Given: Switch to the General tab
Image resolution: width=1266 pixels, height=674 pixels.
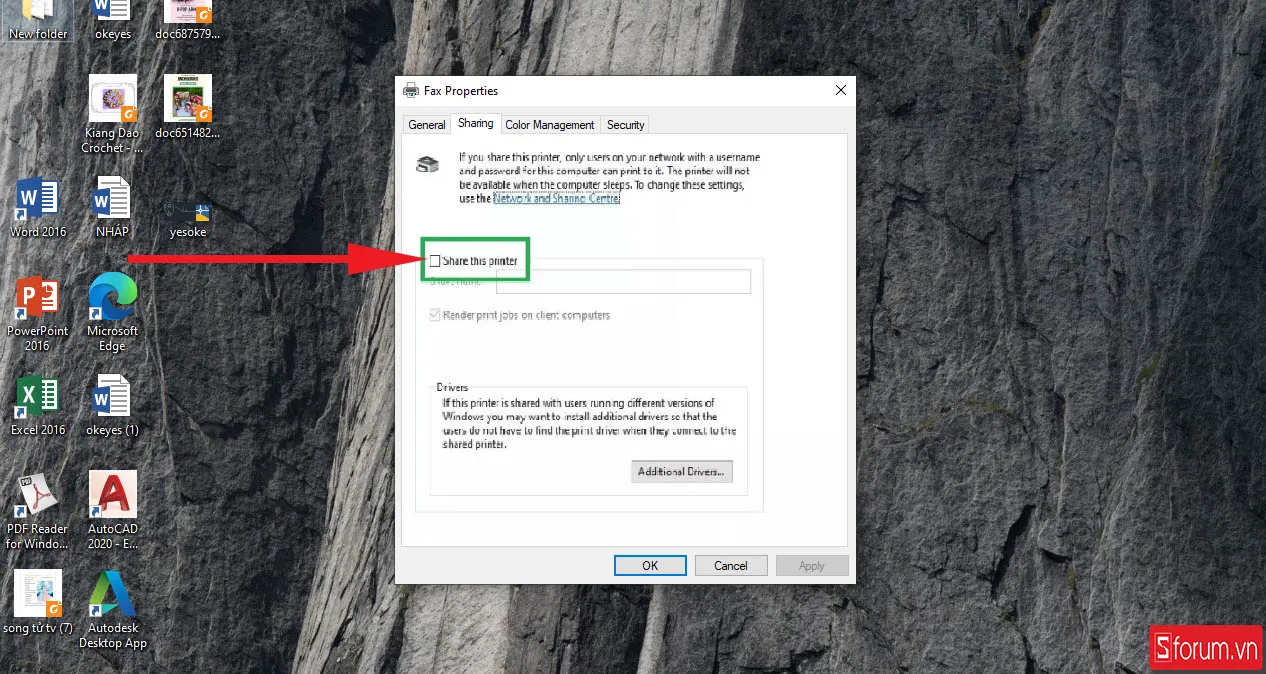Looking at the screenshot, I should coord(426,125).
